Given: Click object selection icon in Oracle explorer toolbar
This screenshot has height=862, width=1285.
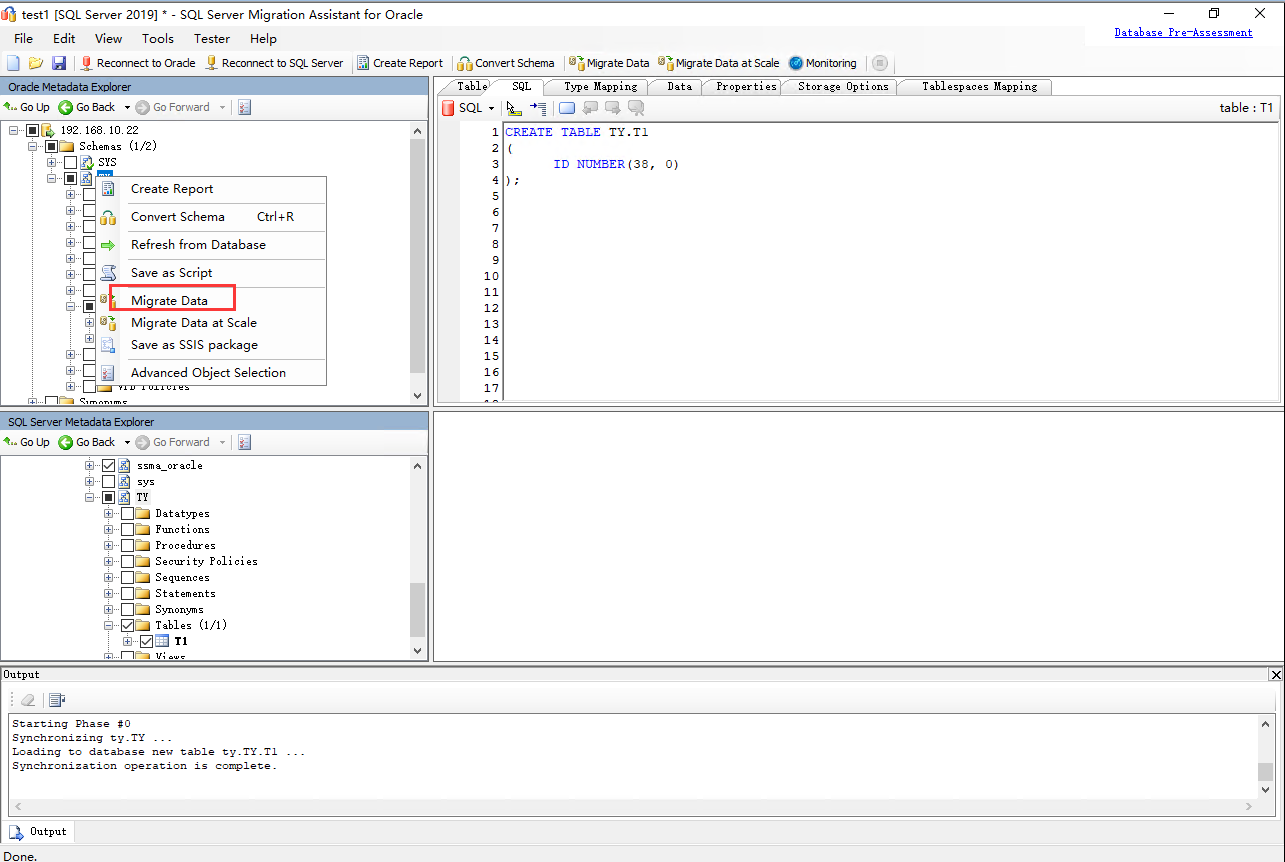Looking at the screenshot, I should click(x=245, y=107).
